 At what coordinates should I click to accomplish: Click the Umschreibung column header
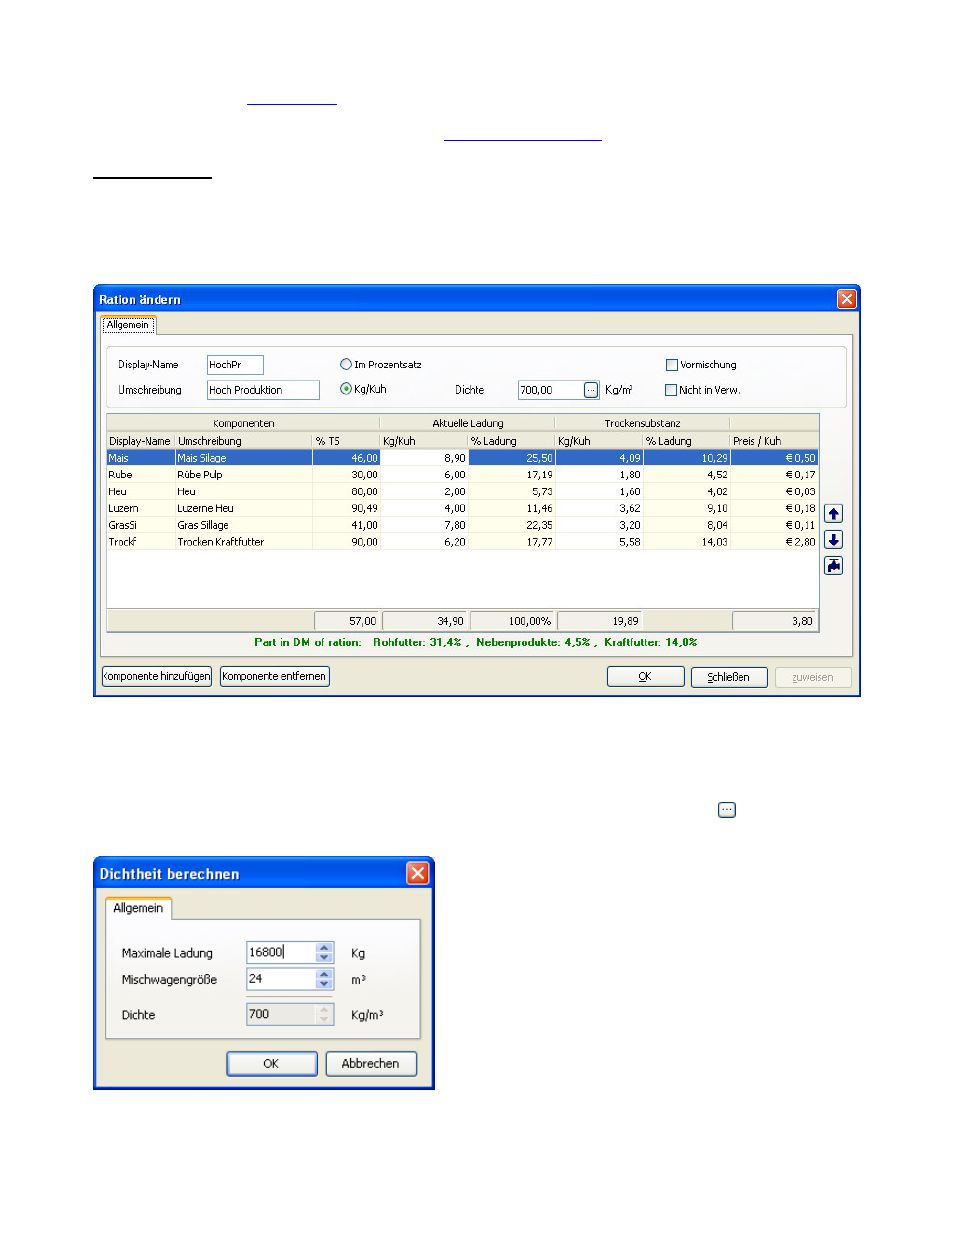[x=243, y=441]
